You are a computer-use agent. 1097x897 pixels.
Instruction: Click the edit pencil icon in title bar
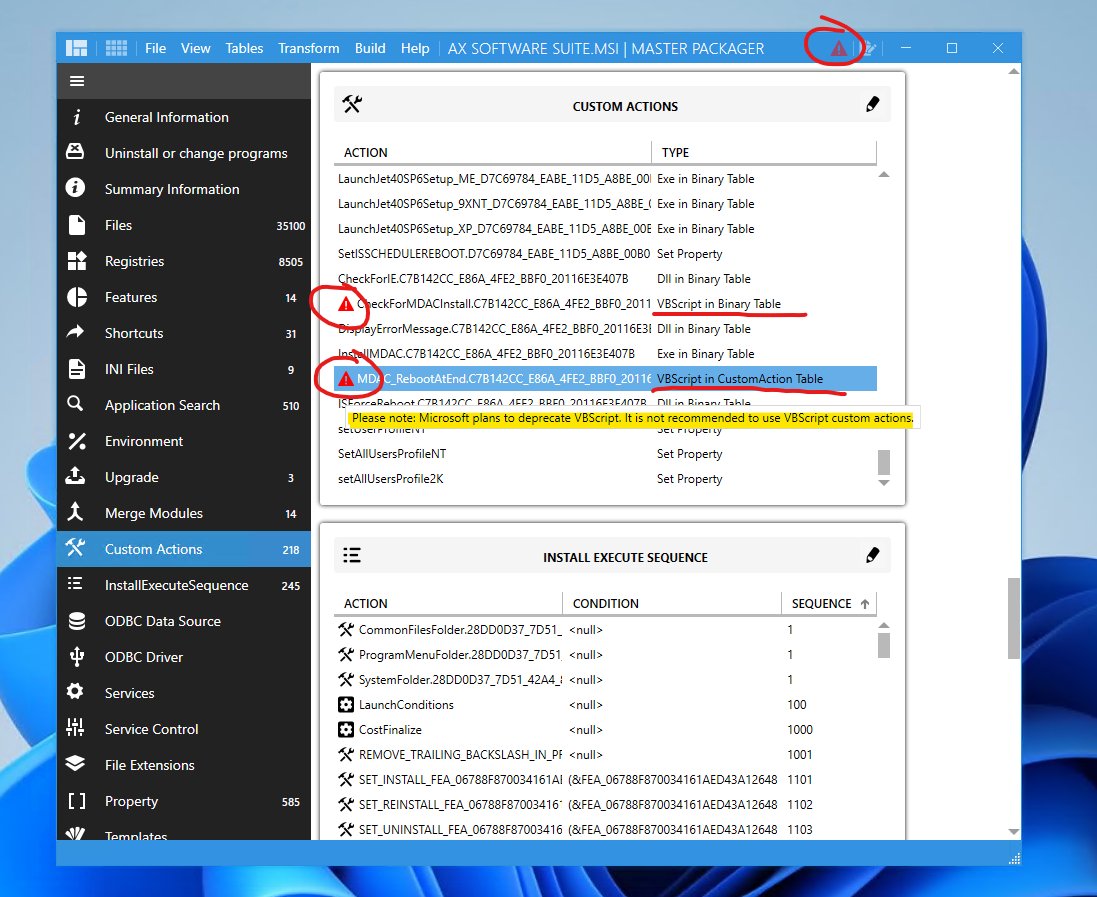pos(868,48)
